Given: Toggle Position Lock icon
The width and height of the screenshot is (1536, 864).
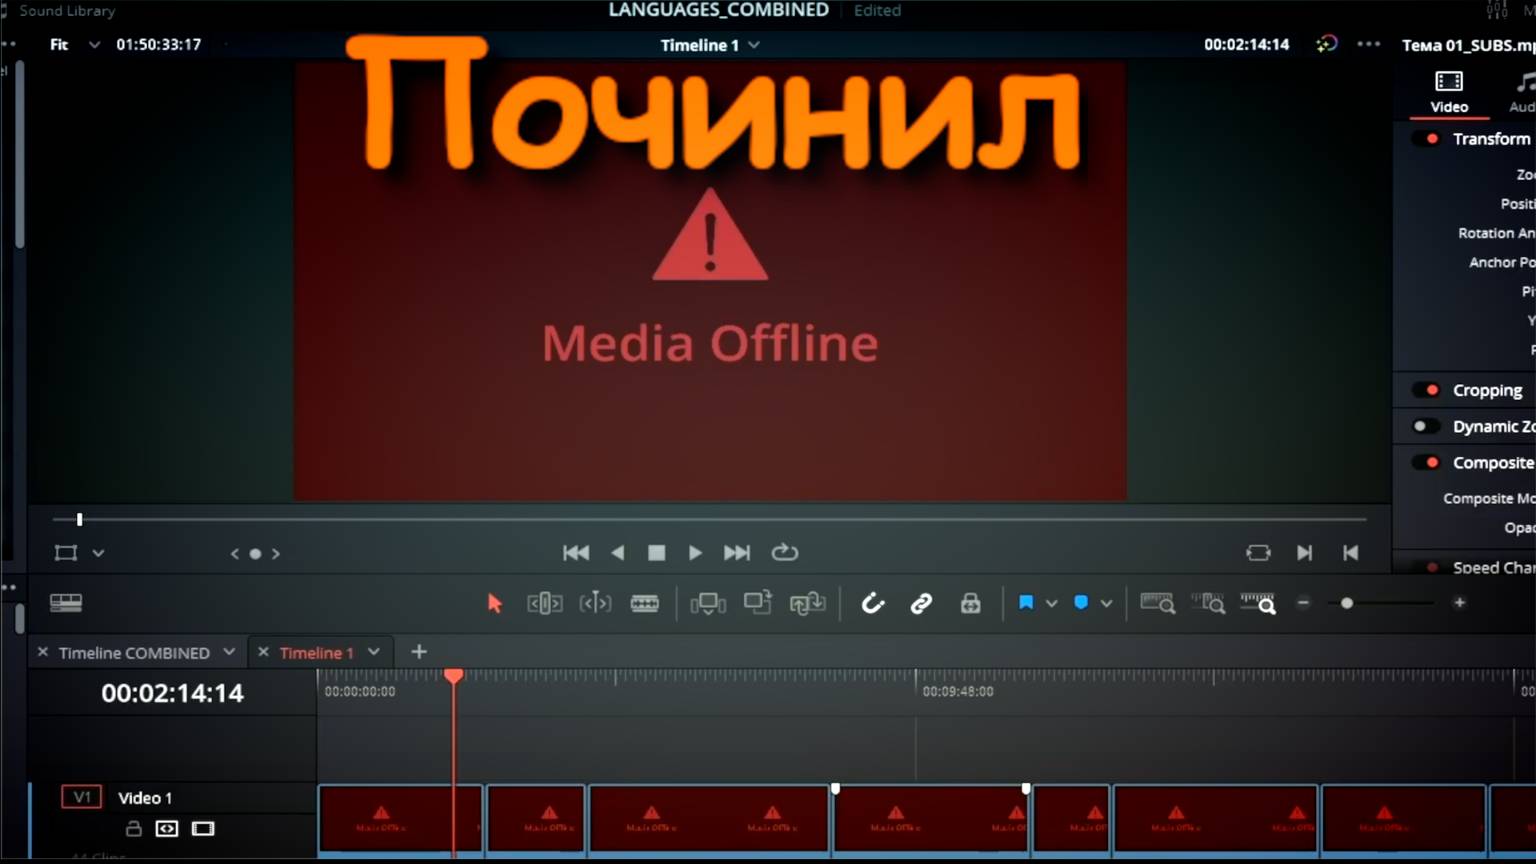Looking at the screenshot, I should (x=970, y=603).
